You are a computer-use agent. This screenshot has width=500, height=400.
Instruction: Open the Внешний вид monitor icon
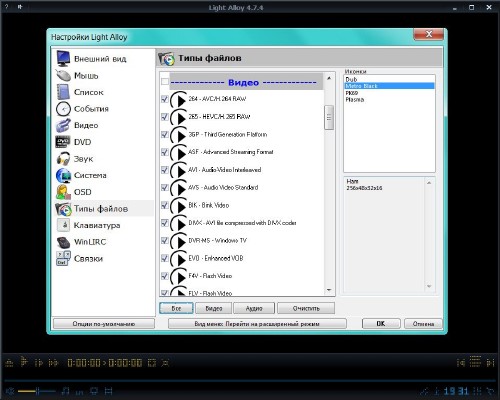tap(63, 59)
